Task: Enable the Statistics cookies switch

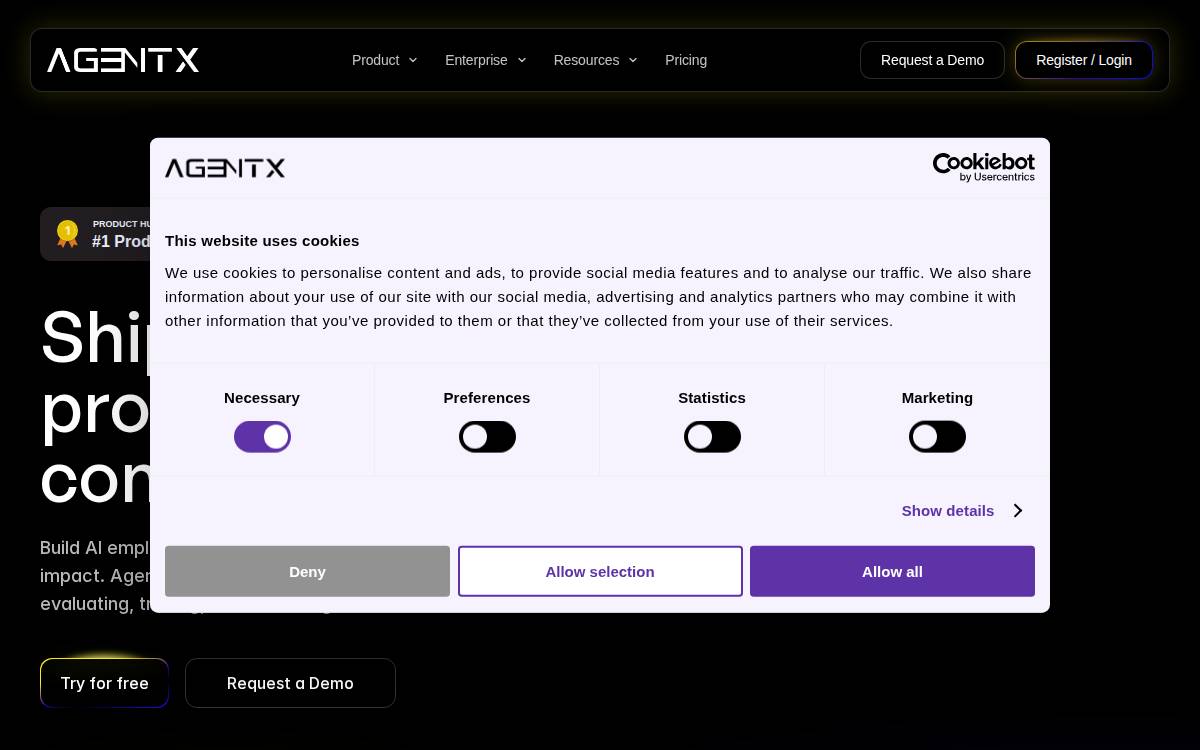Action: pyautogui.click(x=712, y=437)
